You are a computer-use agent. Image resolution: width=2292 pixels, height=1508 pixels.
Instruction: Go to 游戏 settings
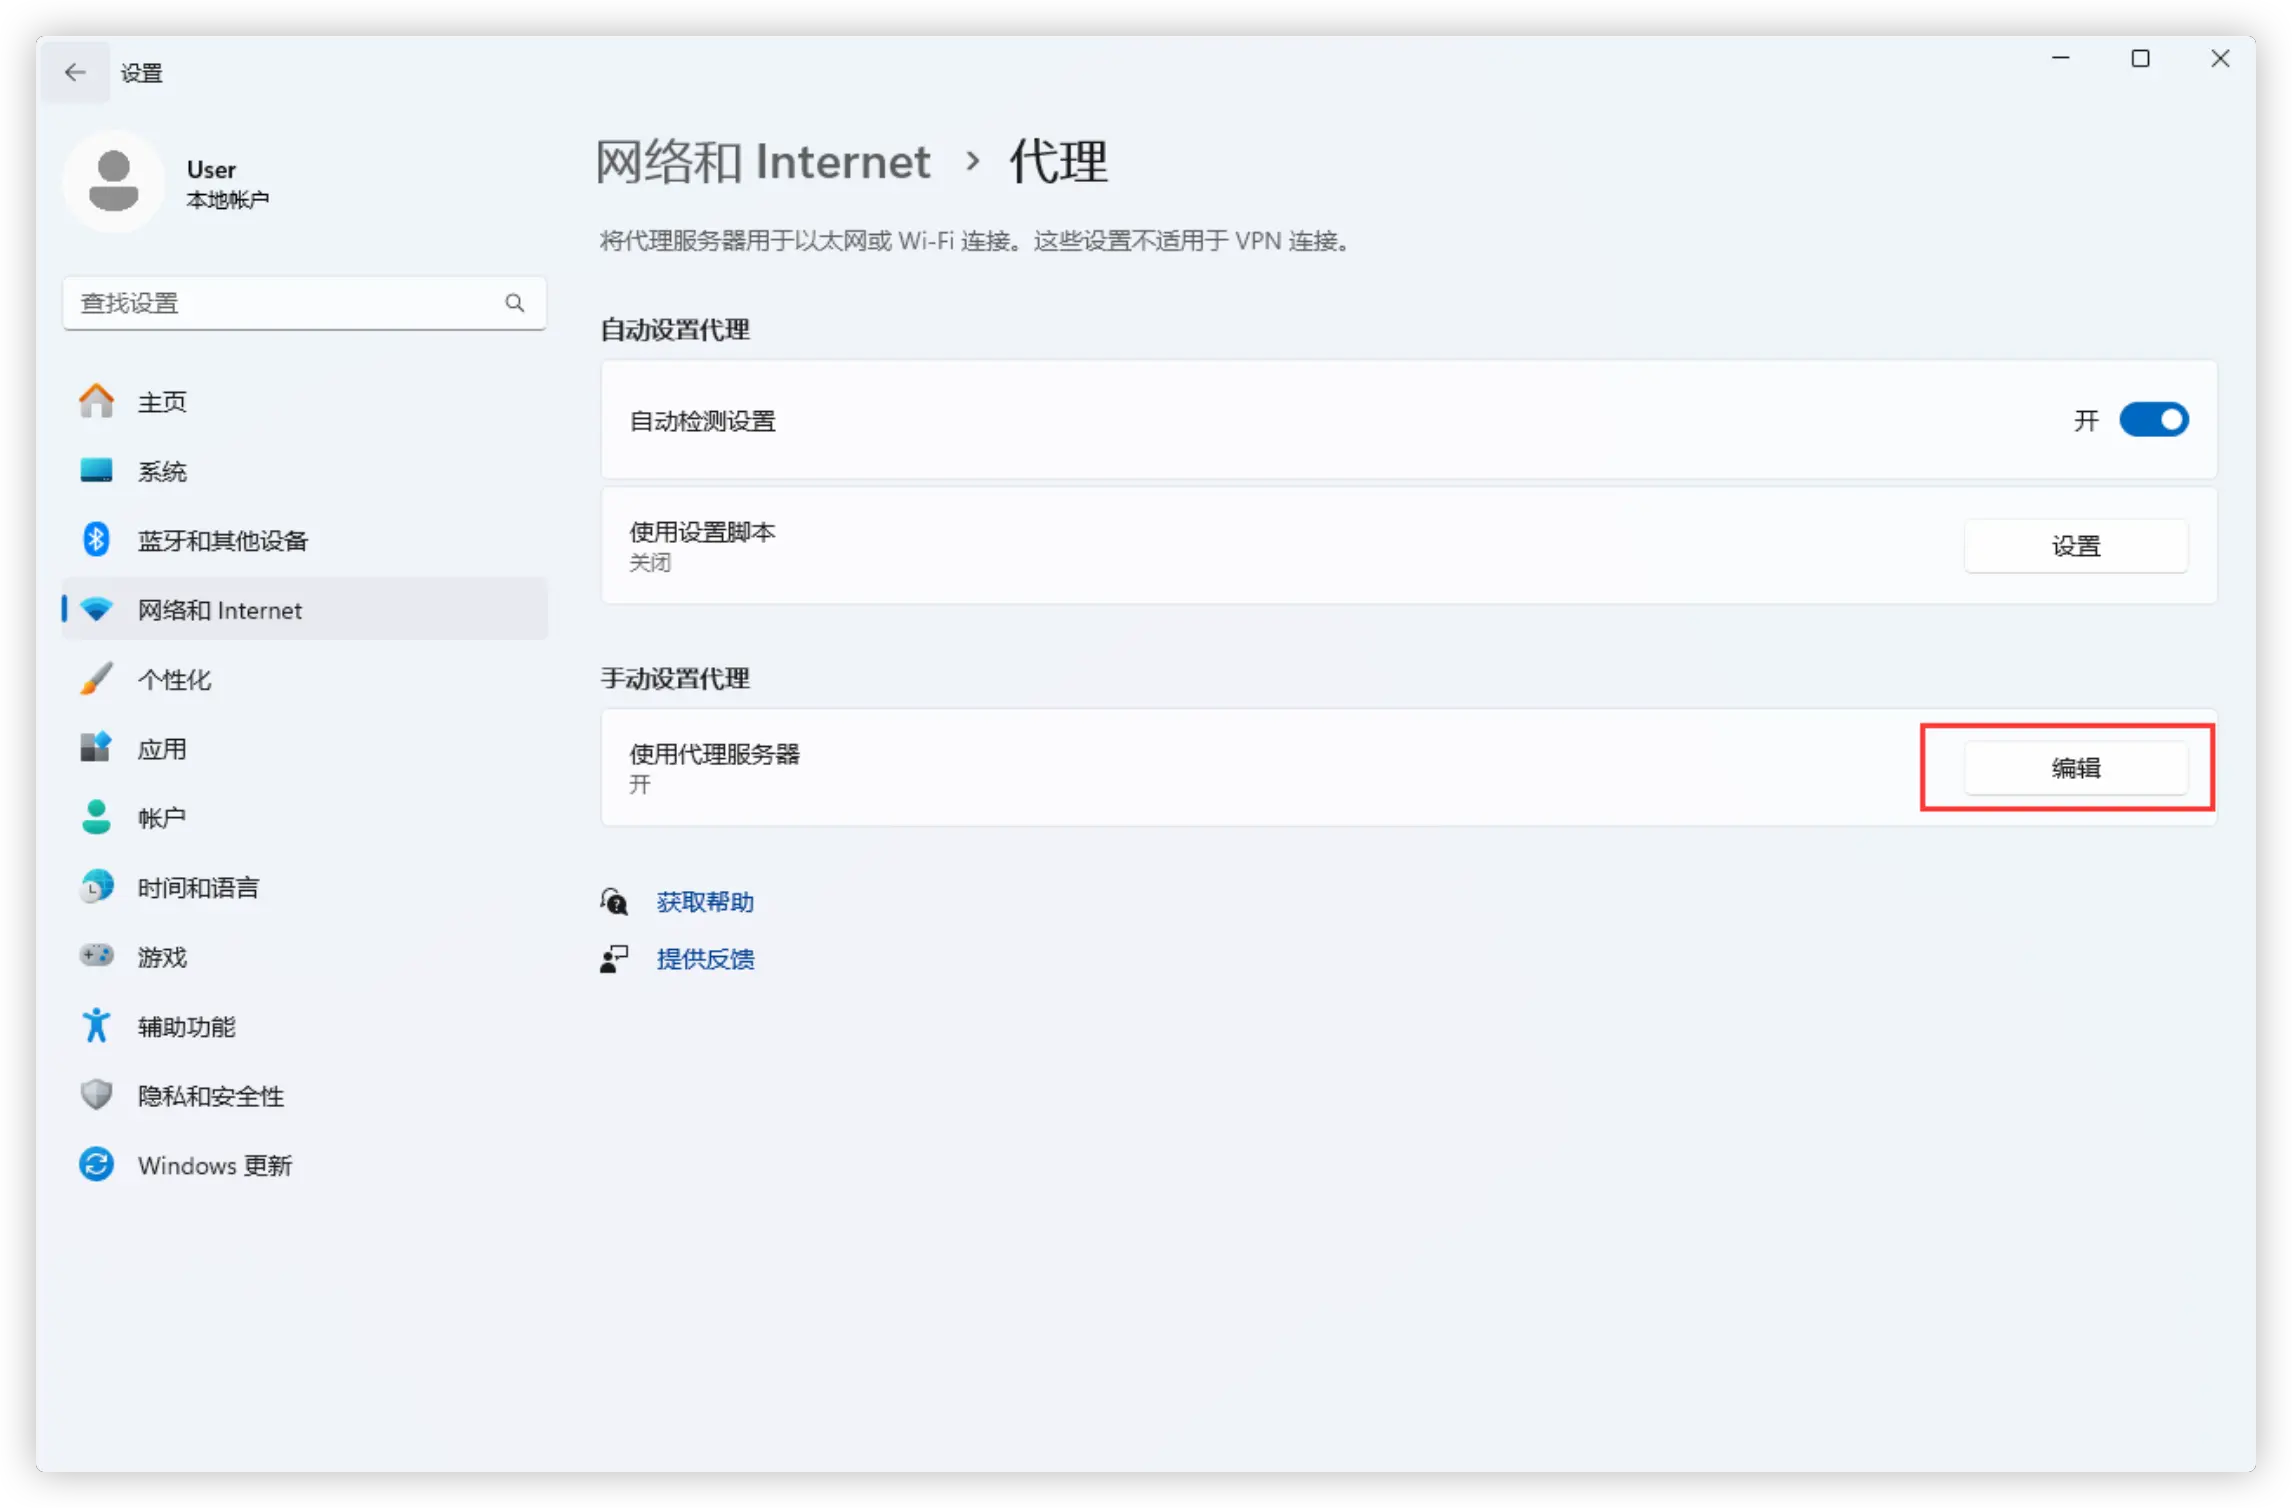coord(305,956)
